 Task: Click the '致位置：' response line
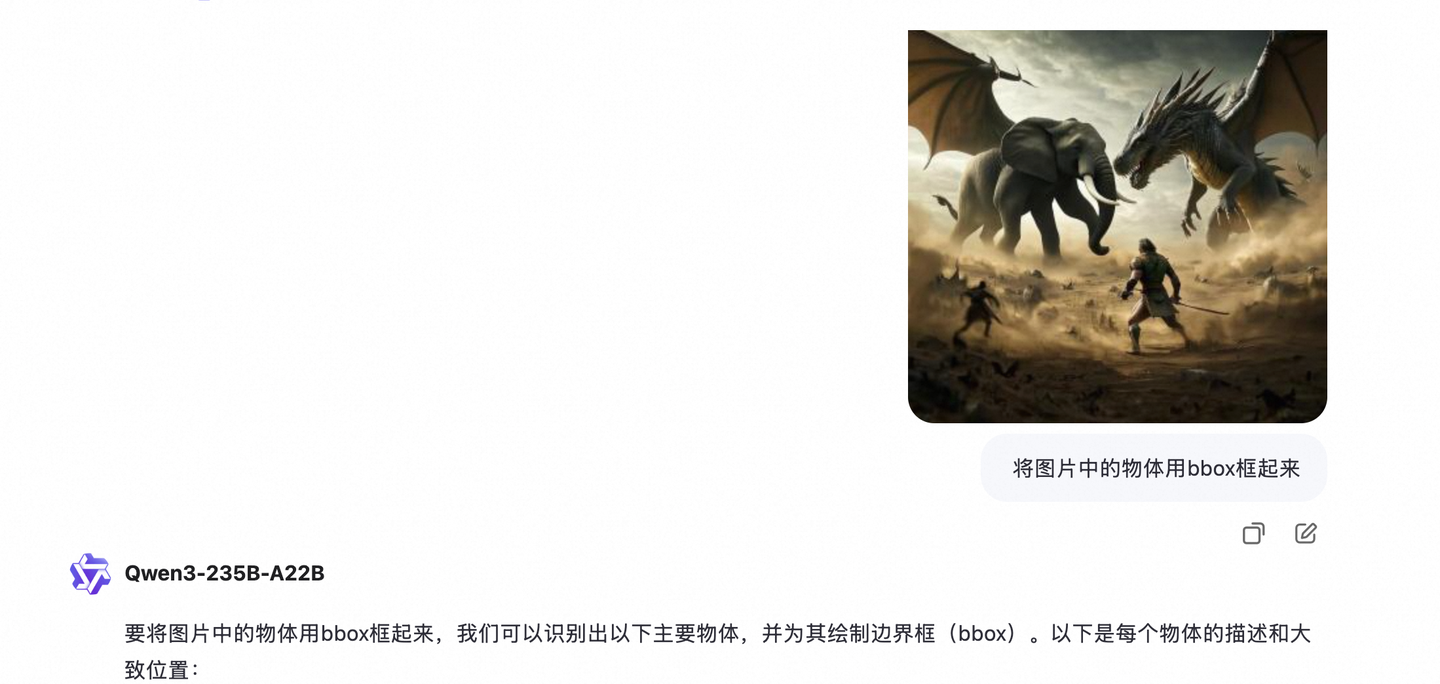point(162,670)
